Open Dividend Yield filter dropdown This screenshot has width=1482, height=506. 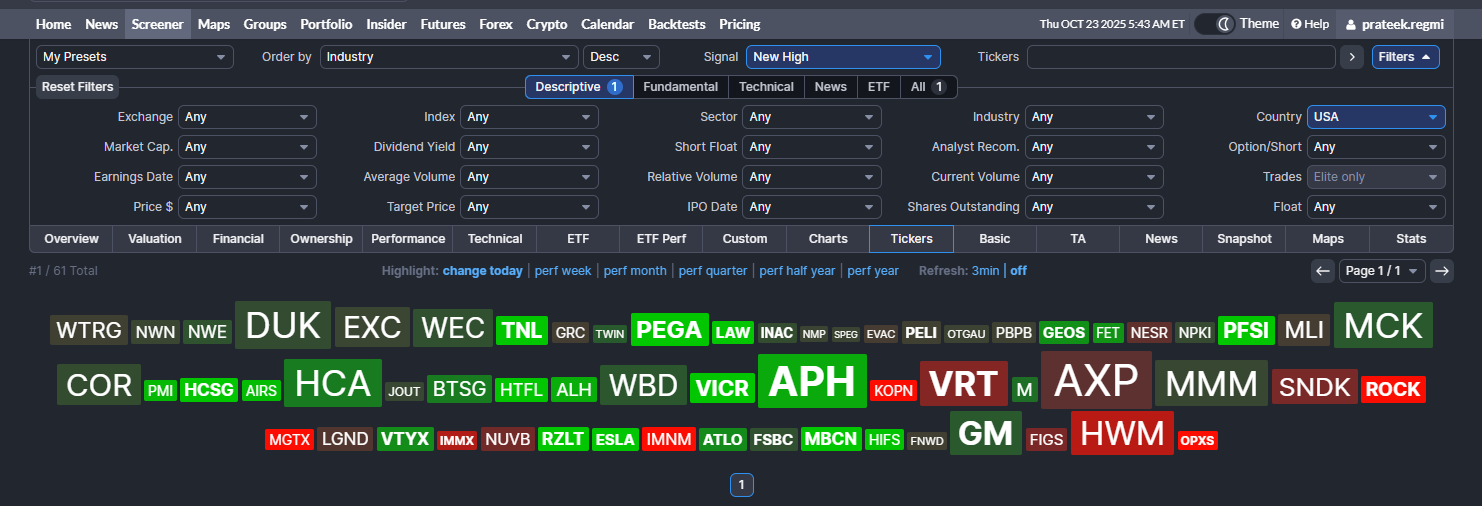pos(529,147)
